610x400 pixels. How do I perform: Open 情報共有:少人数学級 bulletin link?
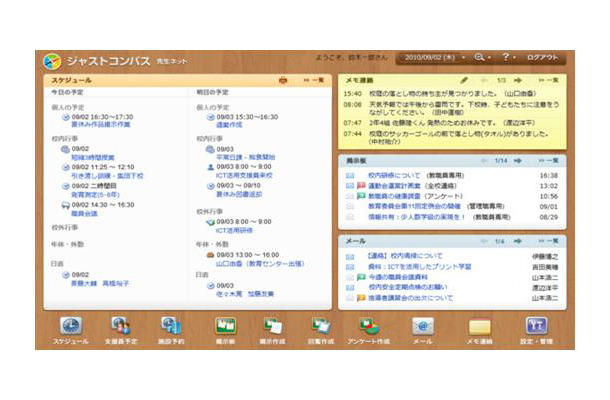click(417, 217)
